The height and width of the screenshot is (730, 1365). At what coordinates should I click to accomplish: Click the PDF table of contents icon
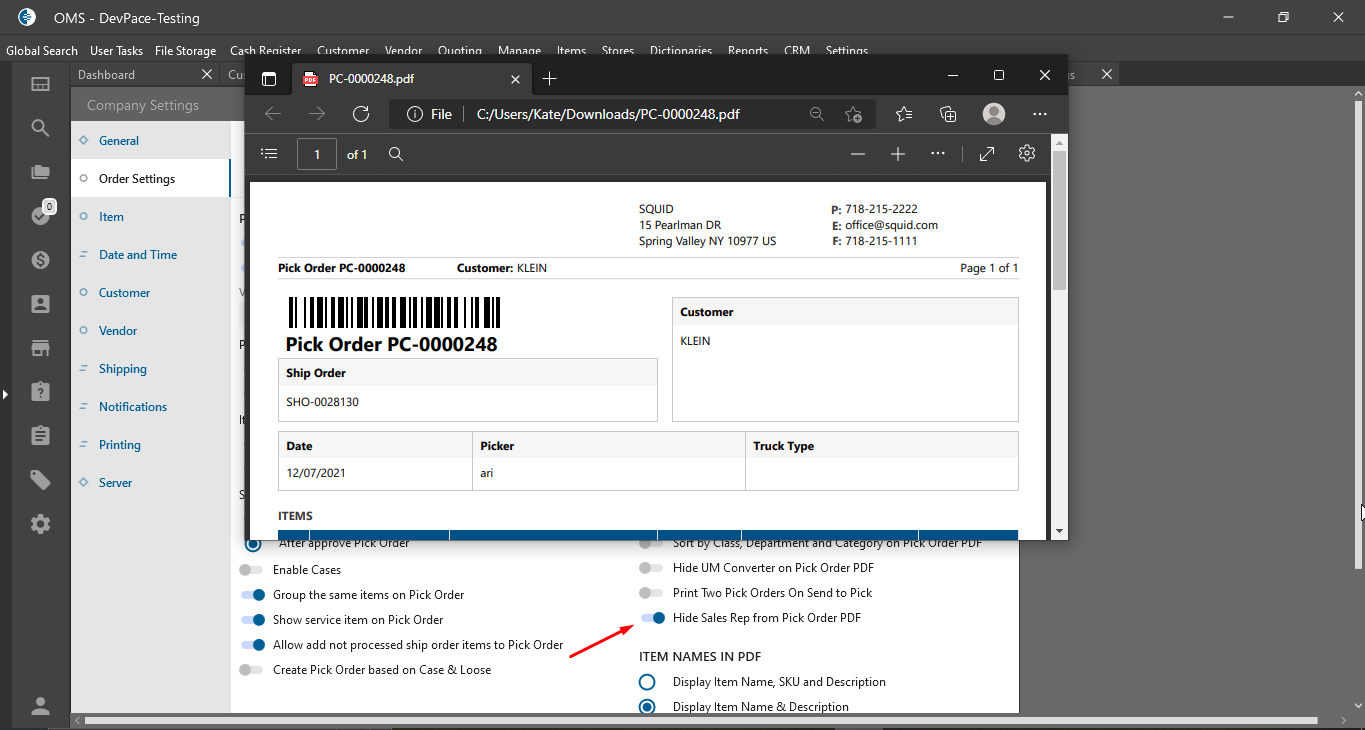(x=269, y=154)
